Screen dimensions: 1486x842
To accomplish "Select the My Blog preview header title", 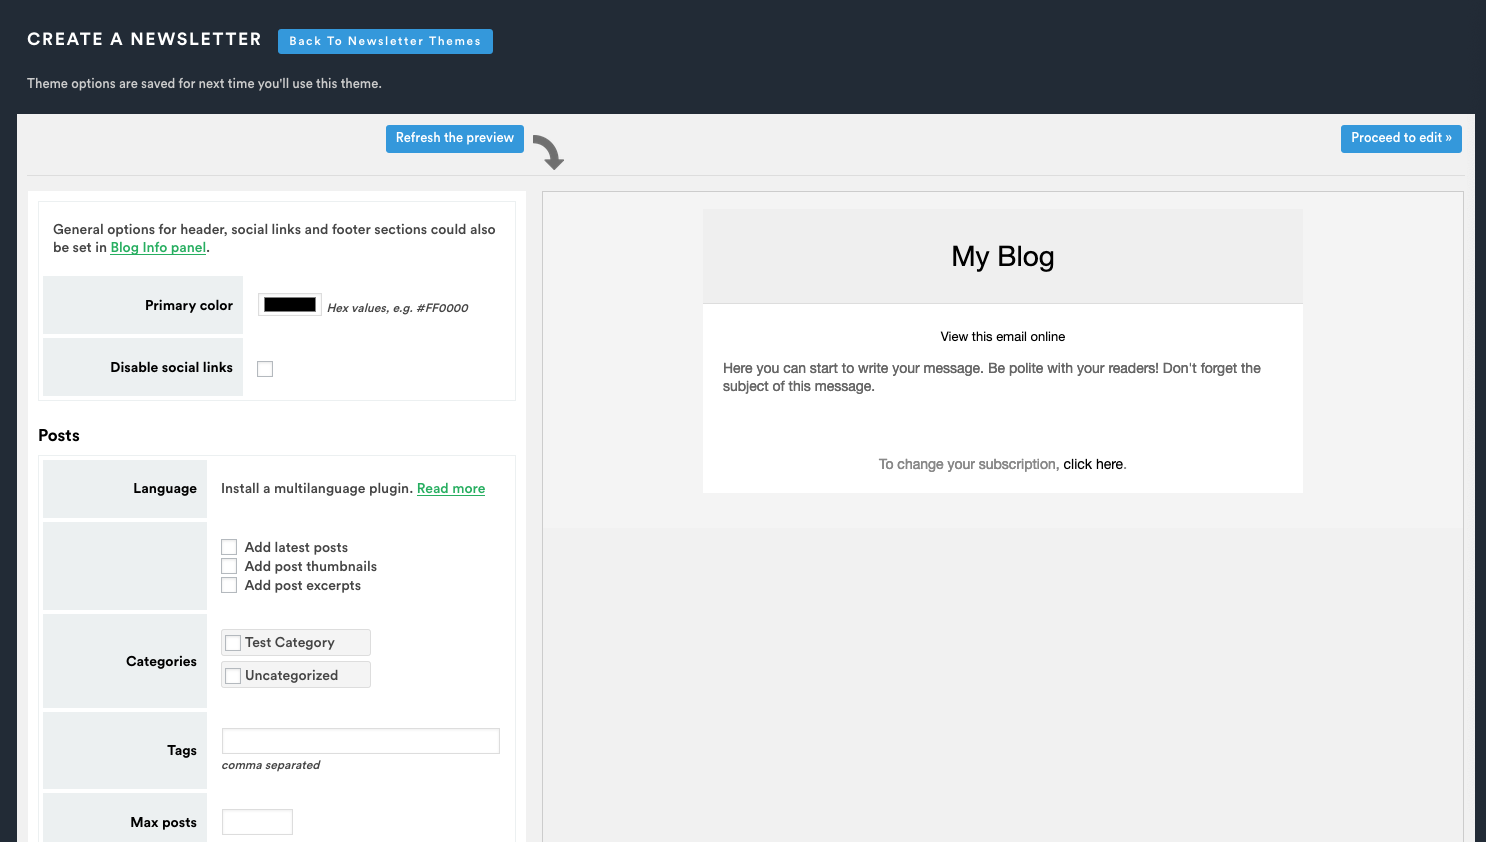I will (x=1002, y=257).
